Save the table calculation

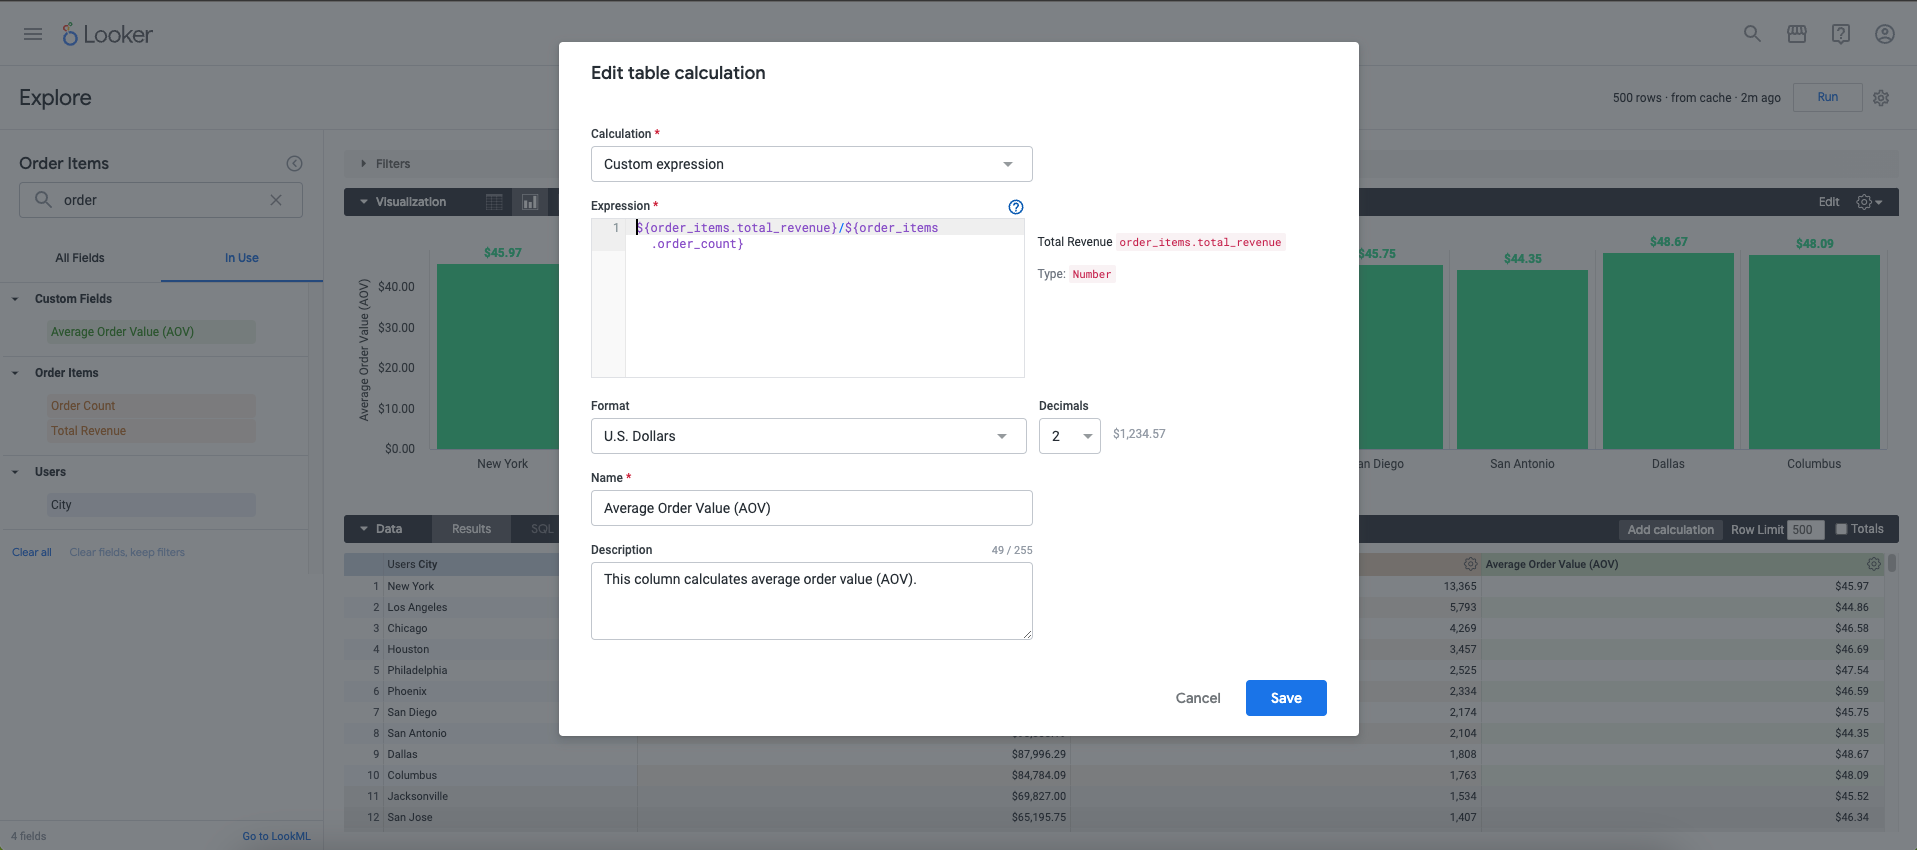(x=1286, y=698)
